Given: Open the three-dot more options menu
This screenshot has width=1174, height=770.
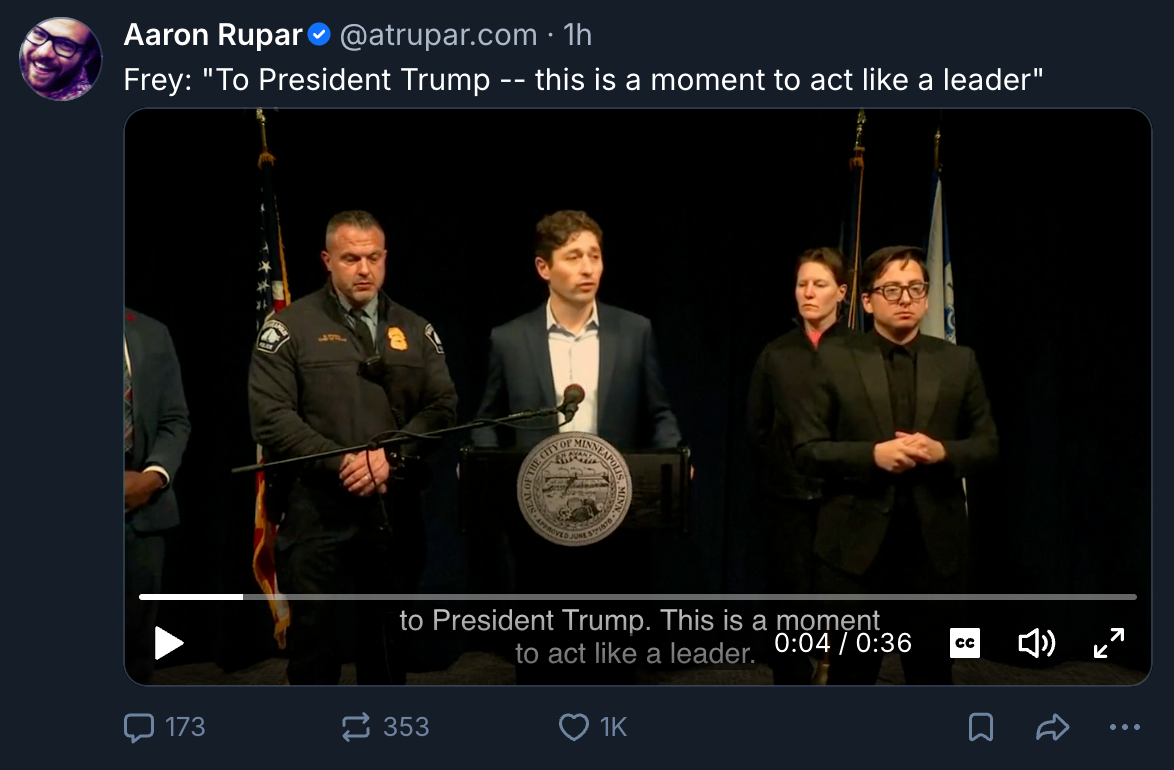Looking at the screenshot, I should (x=1125, y=727).
